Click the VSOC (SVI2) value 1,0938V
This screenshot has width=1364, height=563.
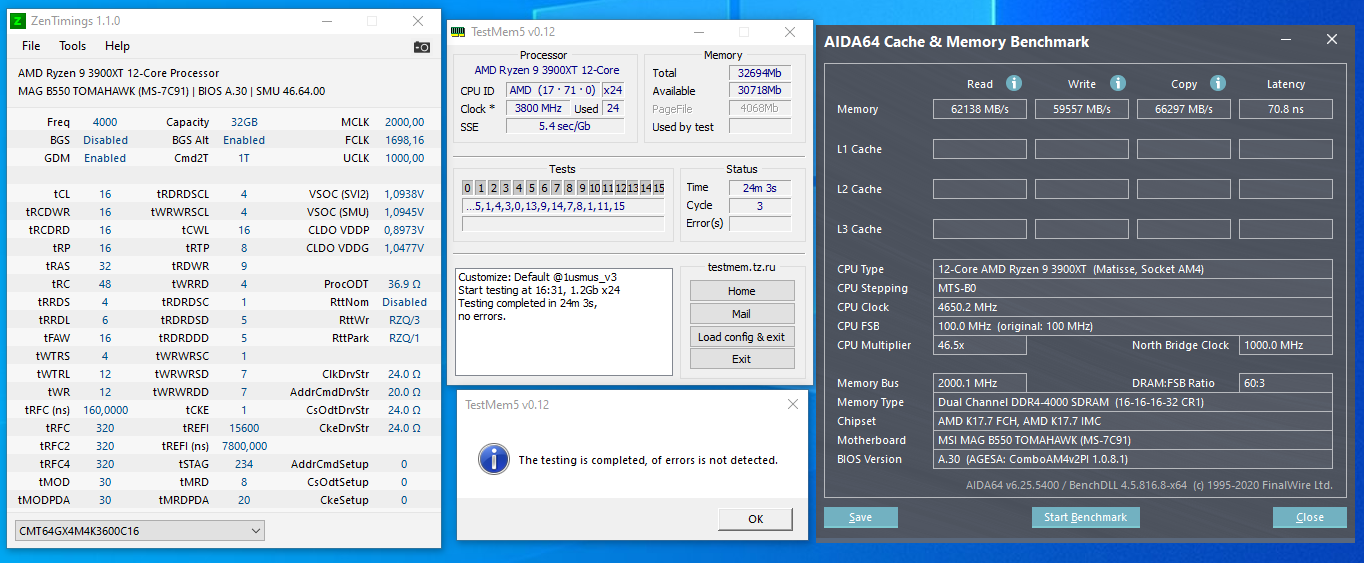[x=404, y=194]
